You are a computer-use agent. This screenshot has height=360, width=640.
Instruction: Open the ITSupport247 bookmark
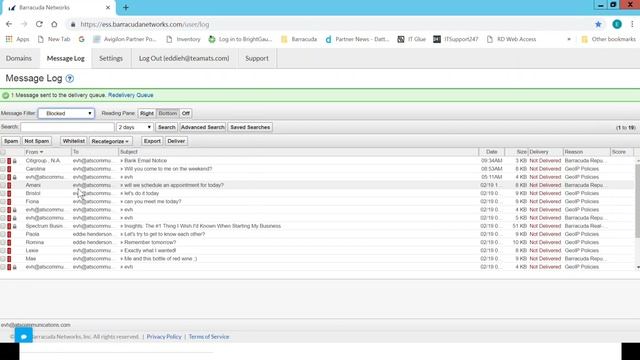pyautogui.click(x=456, y=39)
